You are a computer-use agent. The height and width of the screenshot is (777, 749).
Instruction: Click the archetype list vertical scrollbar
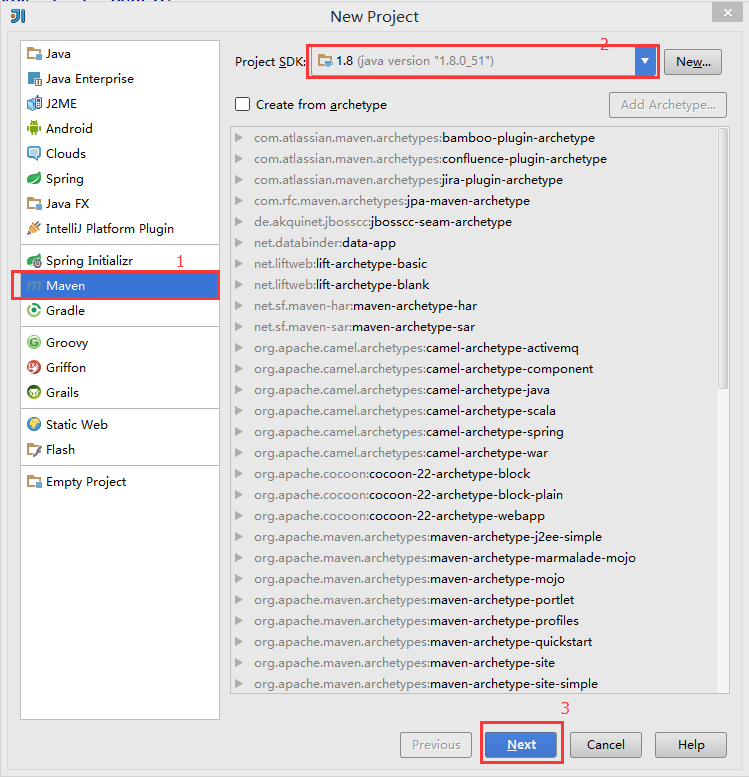[723, 258]
